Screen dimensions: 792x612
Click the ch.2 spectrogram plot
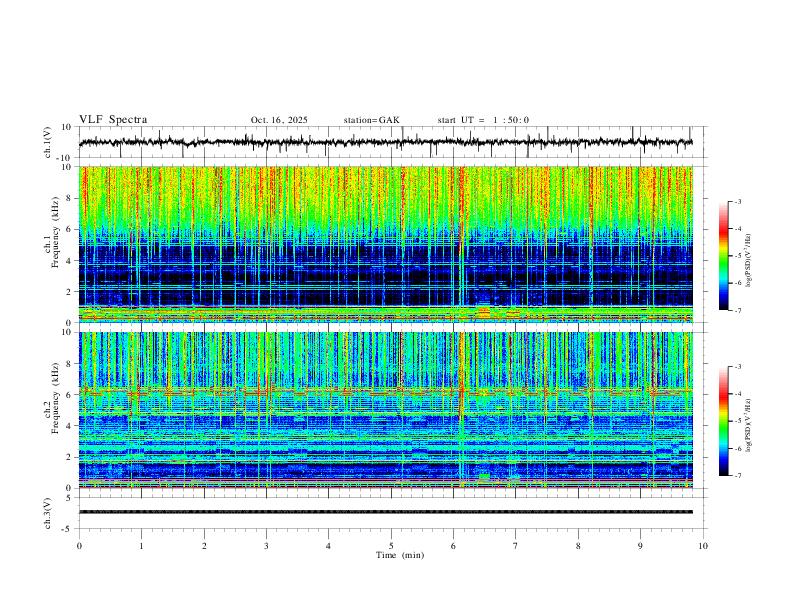coord(386,410)
